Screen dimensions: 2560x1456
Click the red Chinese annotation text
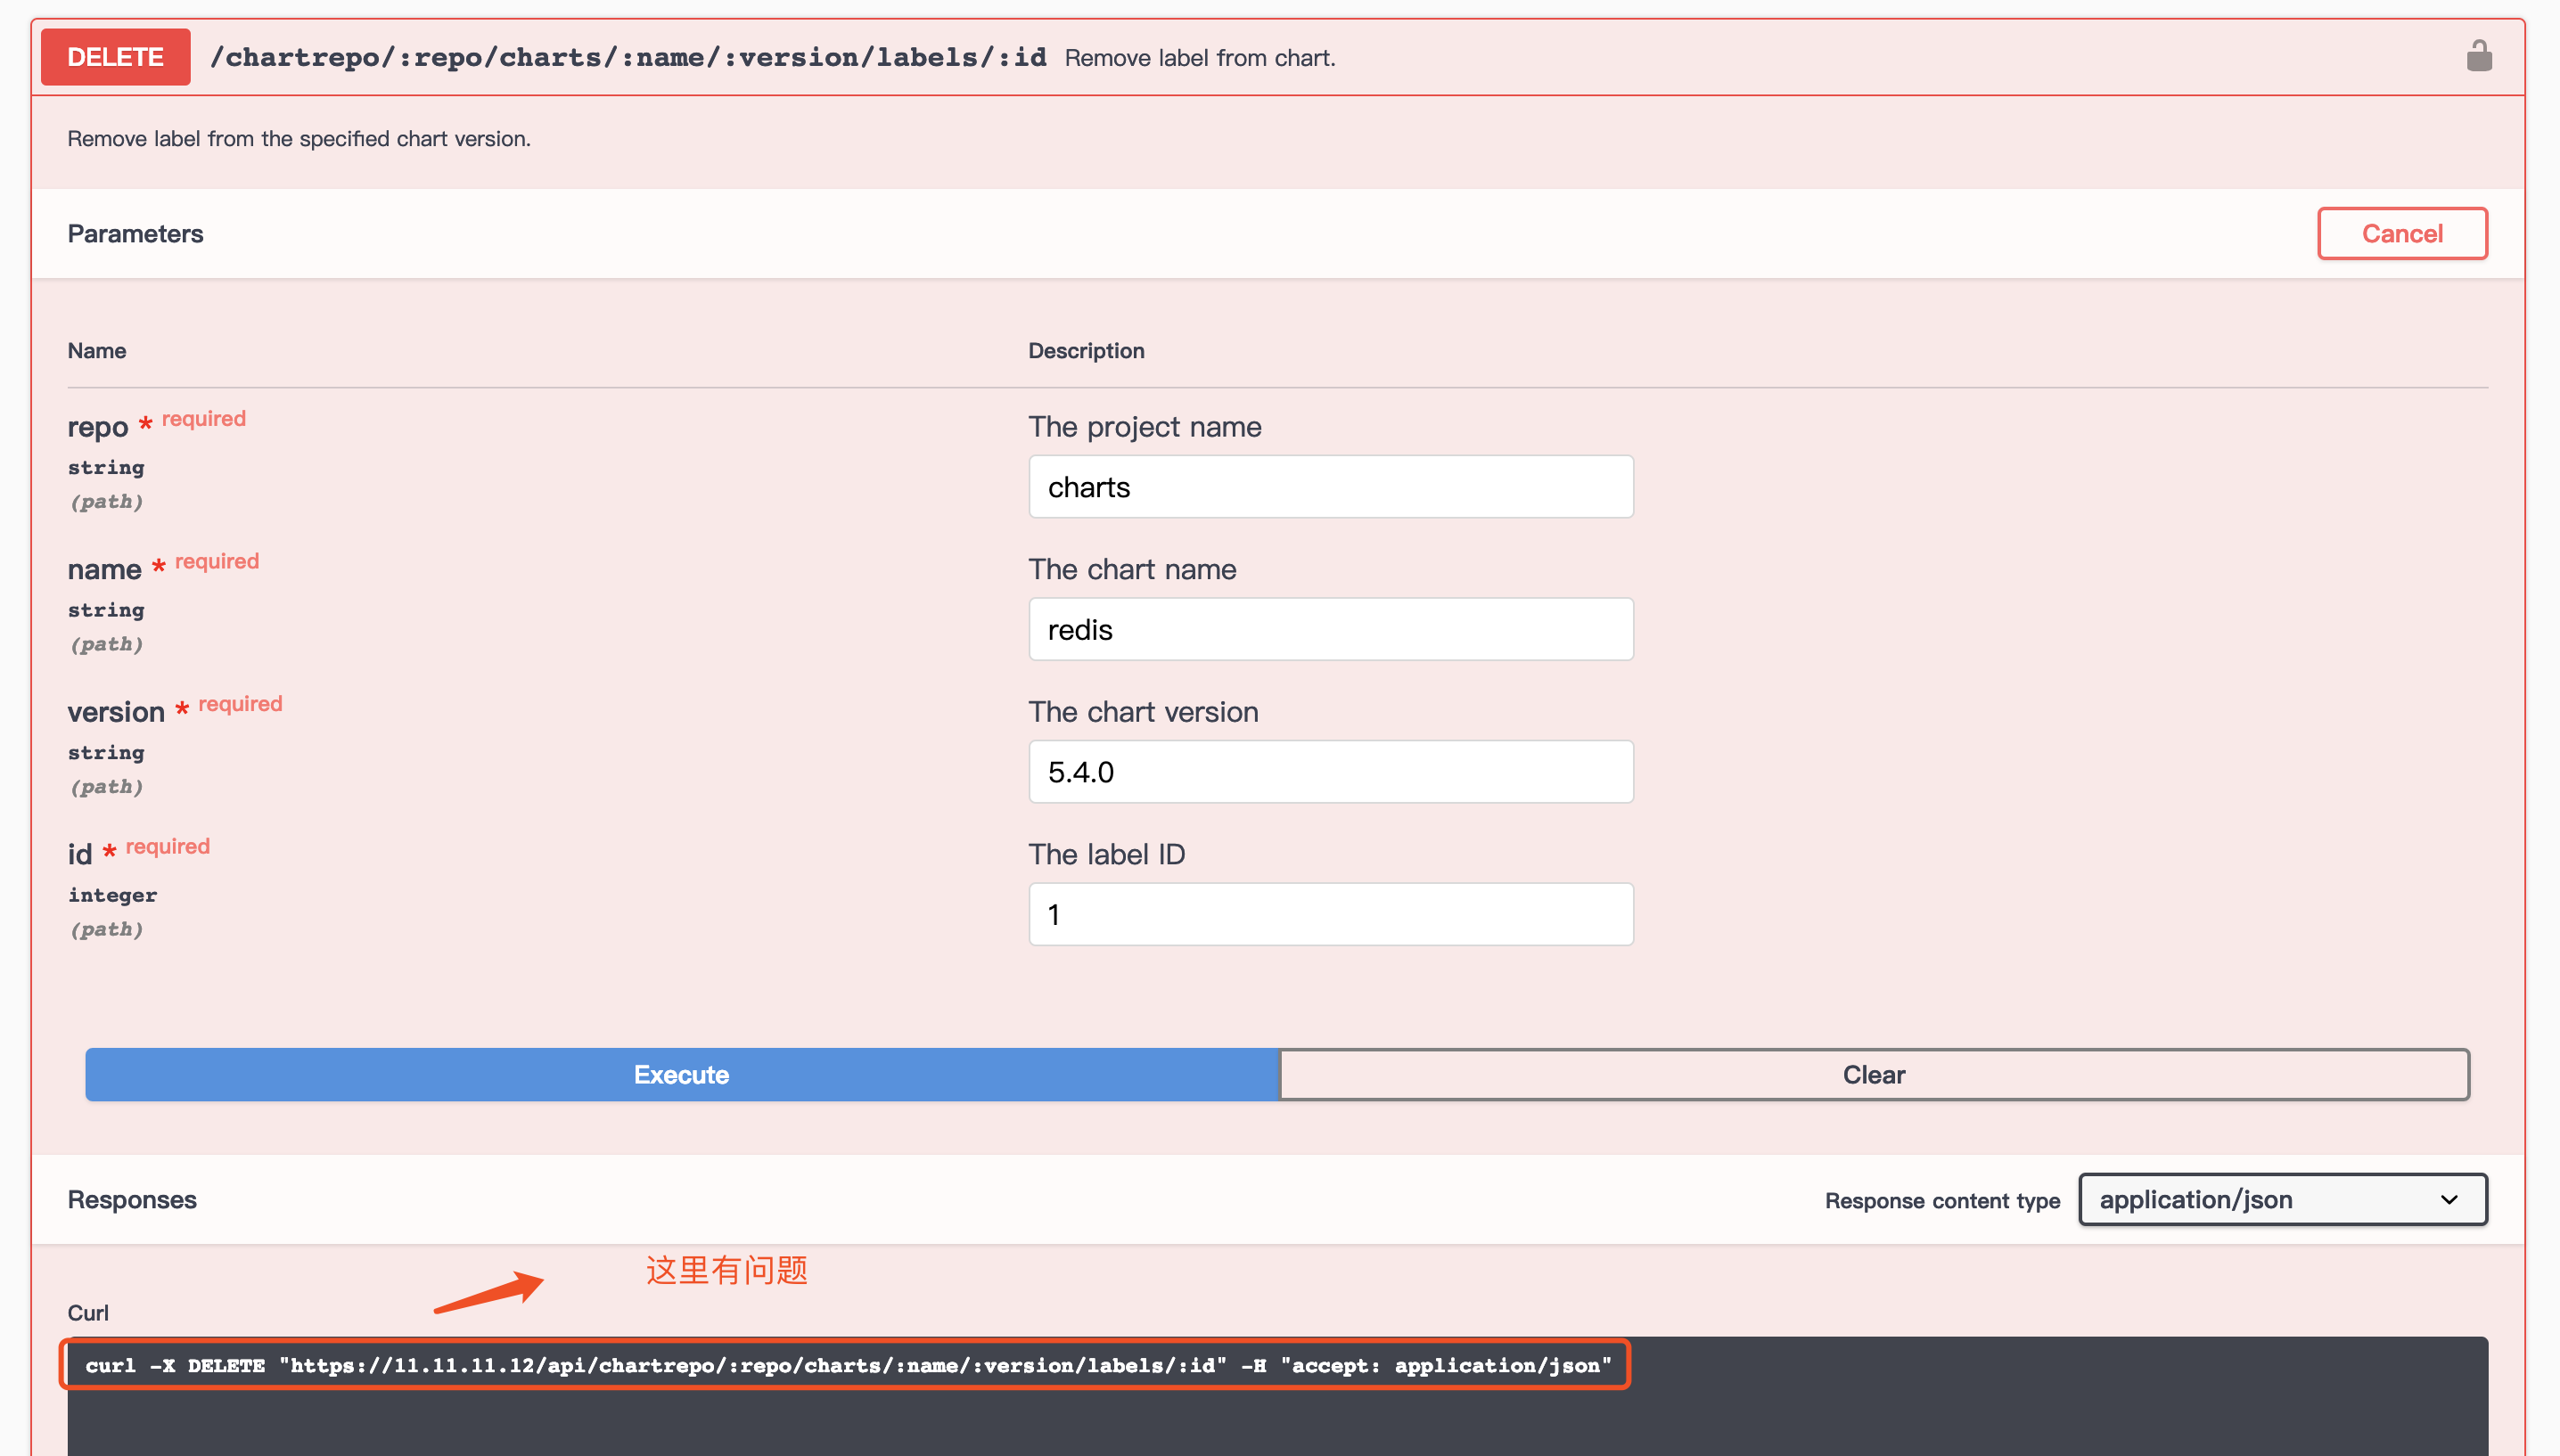[x=726, y=1270]
